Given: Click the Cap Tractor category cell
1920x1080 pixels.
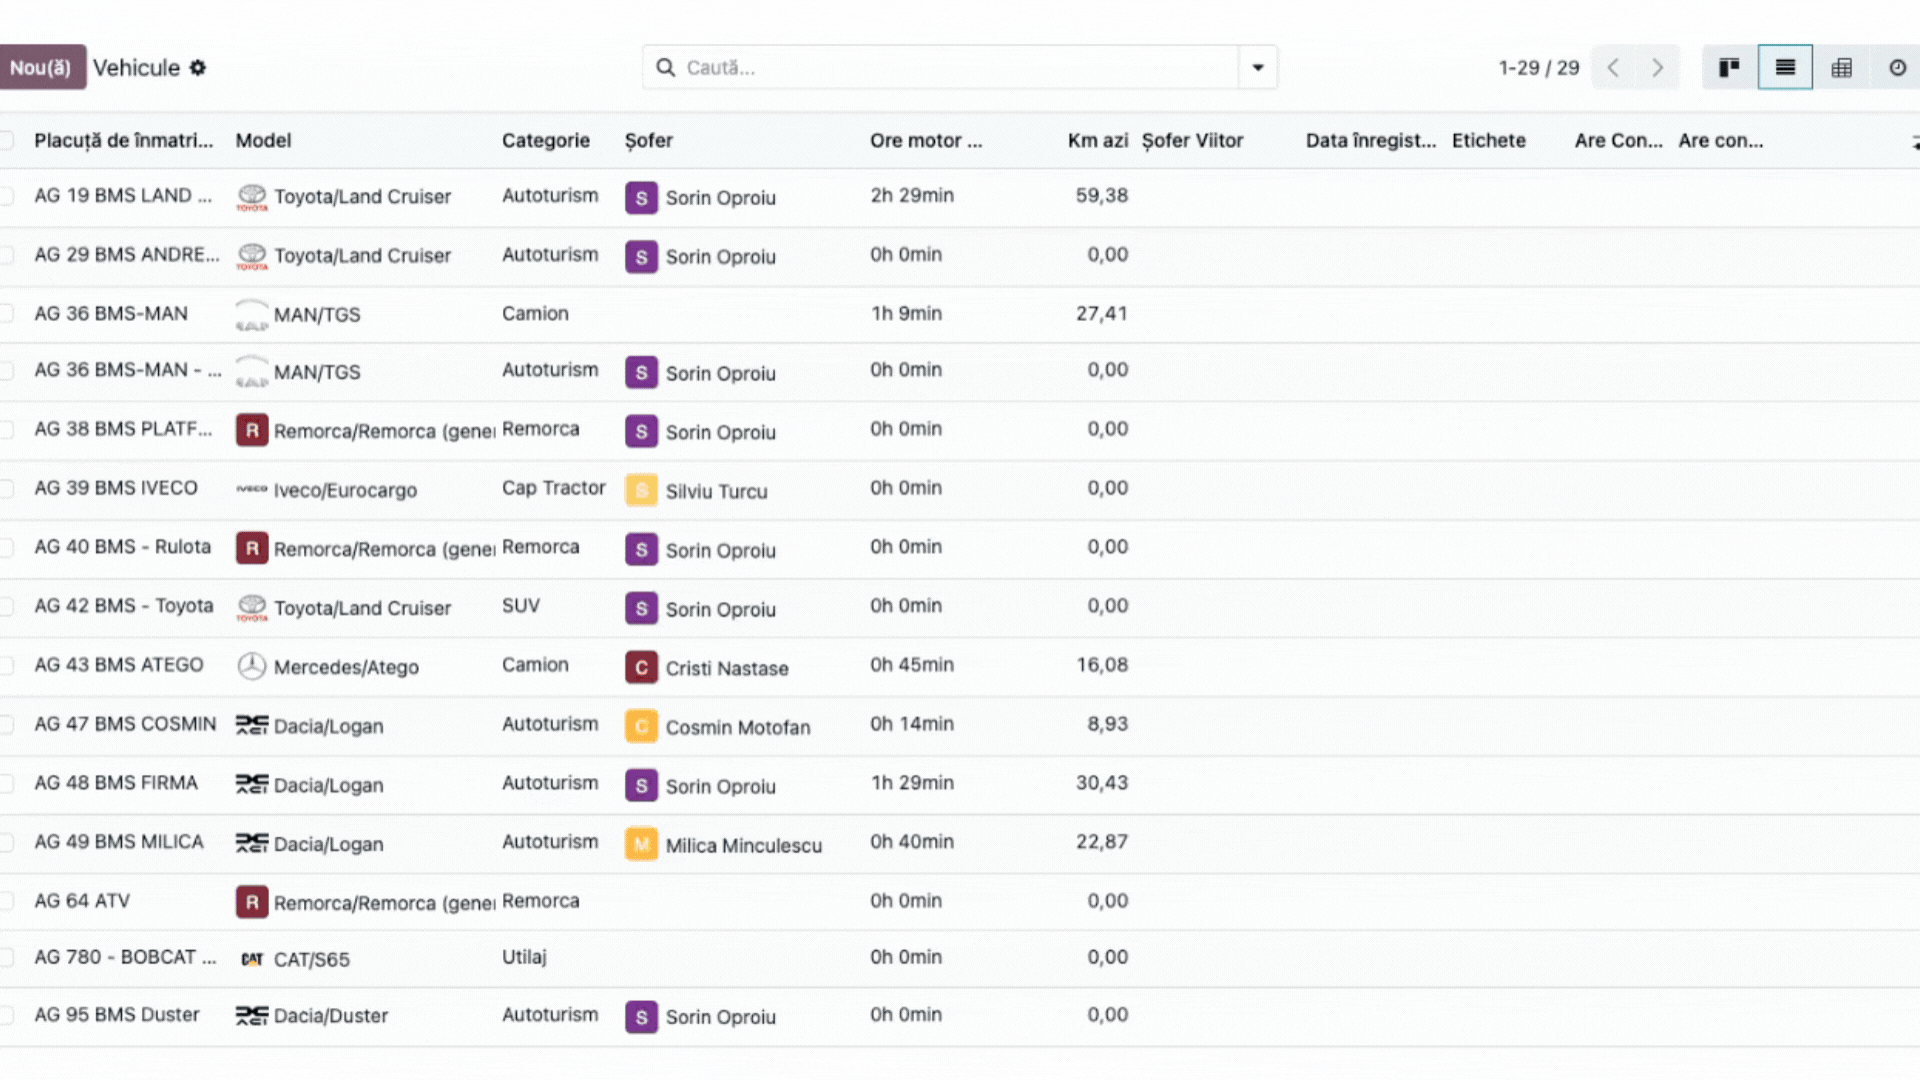Looking at the screenshot, I should pyautogui.click(x=554, y=488).
